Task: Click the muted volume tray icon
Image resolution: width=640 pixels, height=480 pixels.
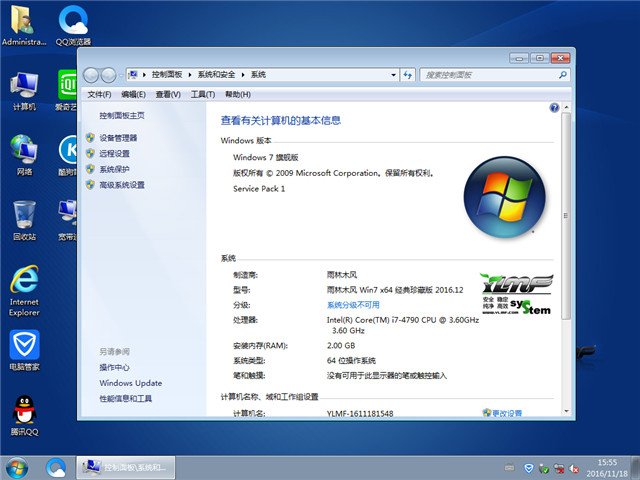Action: (x=574, y=468)
